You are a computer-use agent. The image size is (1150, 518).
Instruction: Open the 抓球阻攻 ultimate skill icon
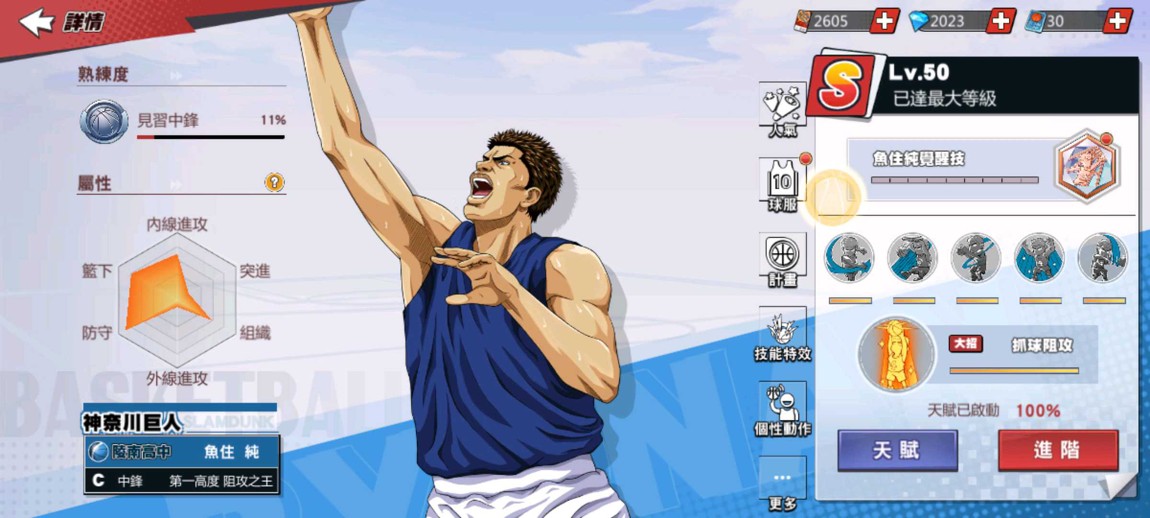tap(897, 354)
